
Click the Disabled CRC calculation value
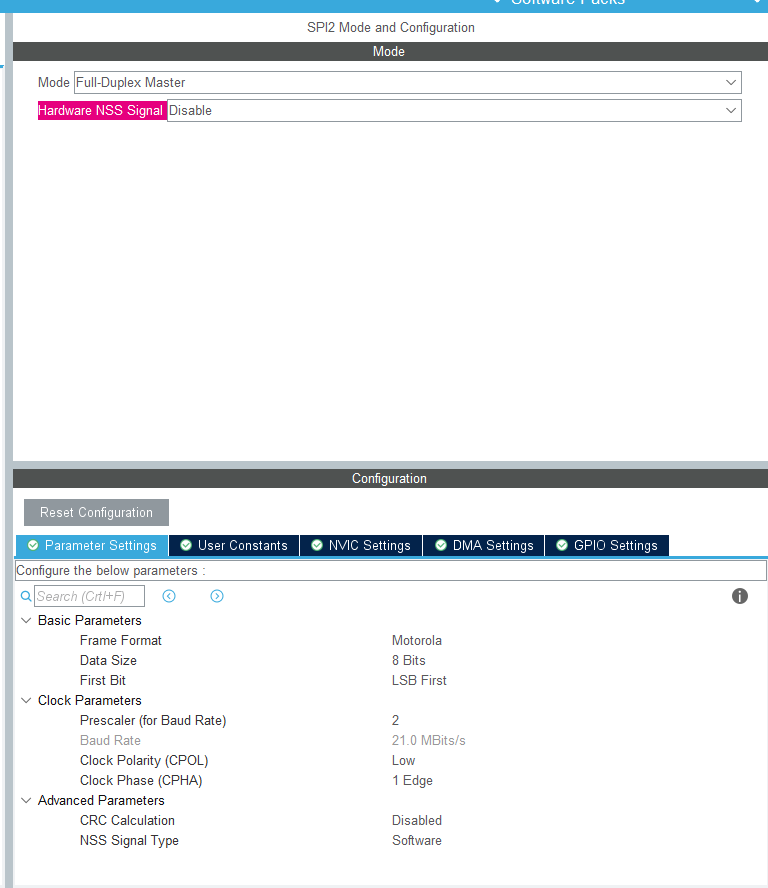417,820
